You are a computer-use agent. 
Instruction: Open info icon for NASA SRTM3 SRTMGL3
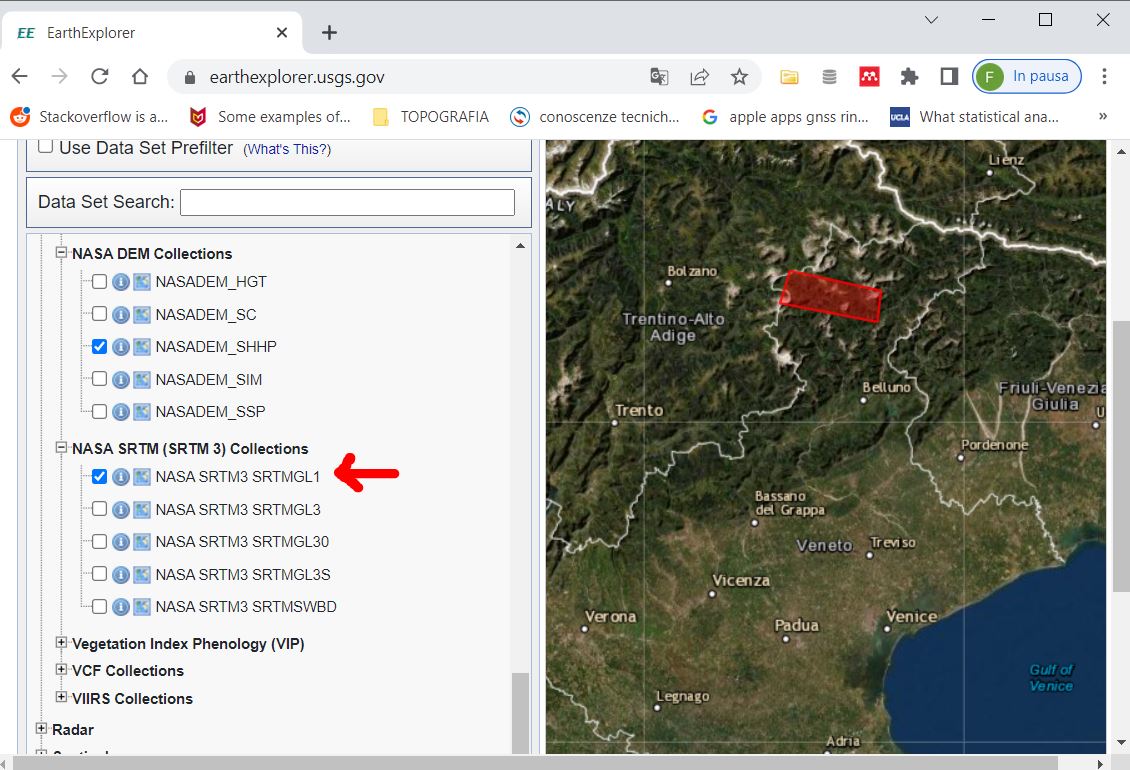pos(121,510)
